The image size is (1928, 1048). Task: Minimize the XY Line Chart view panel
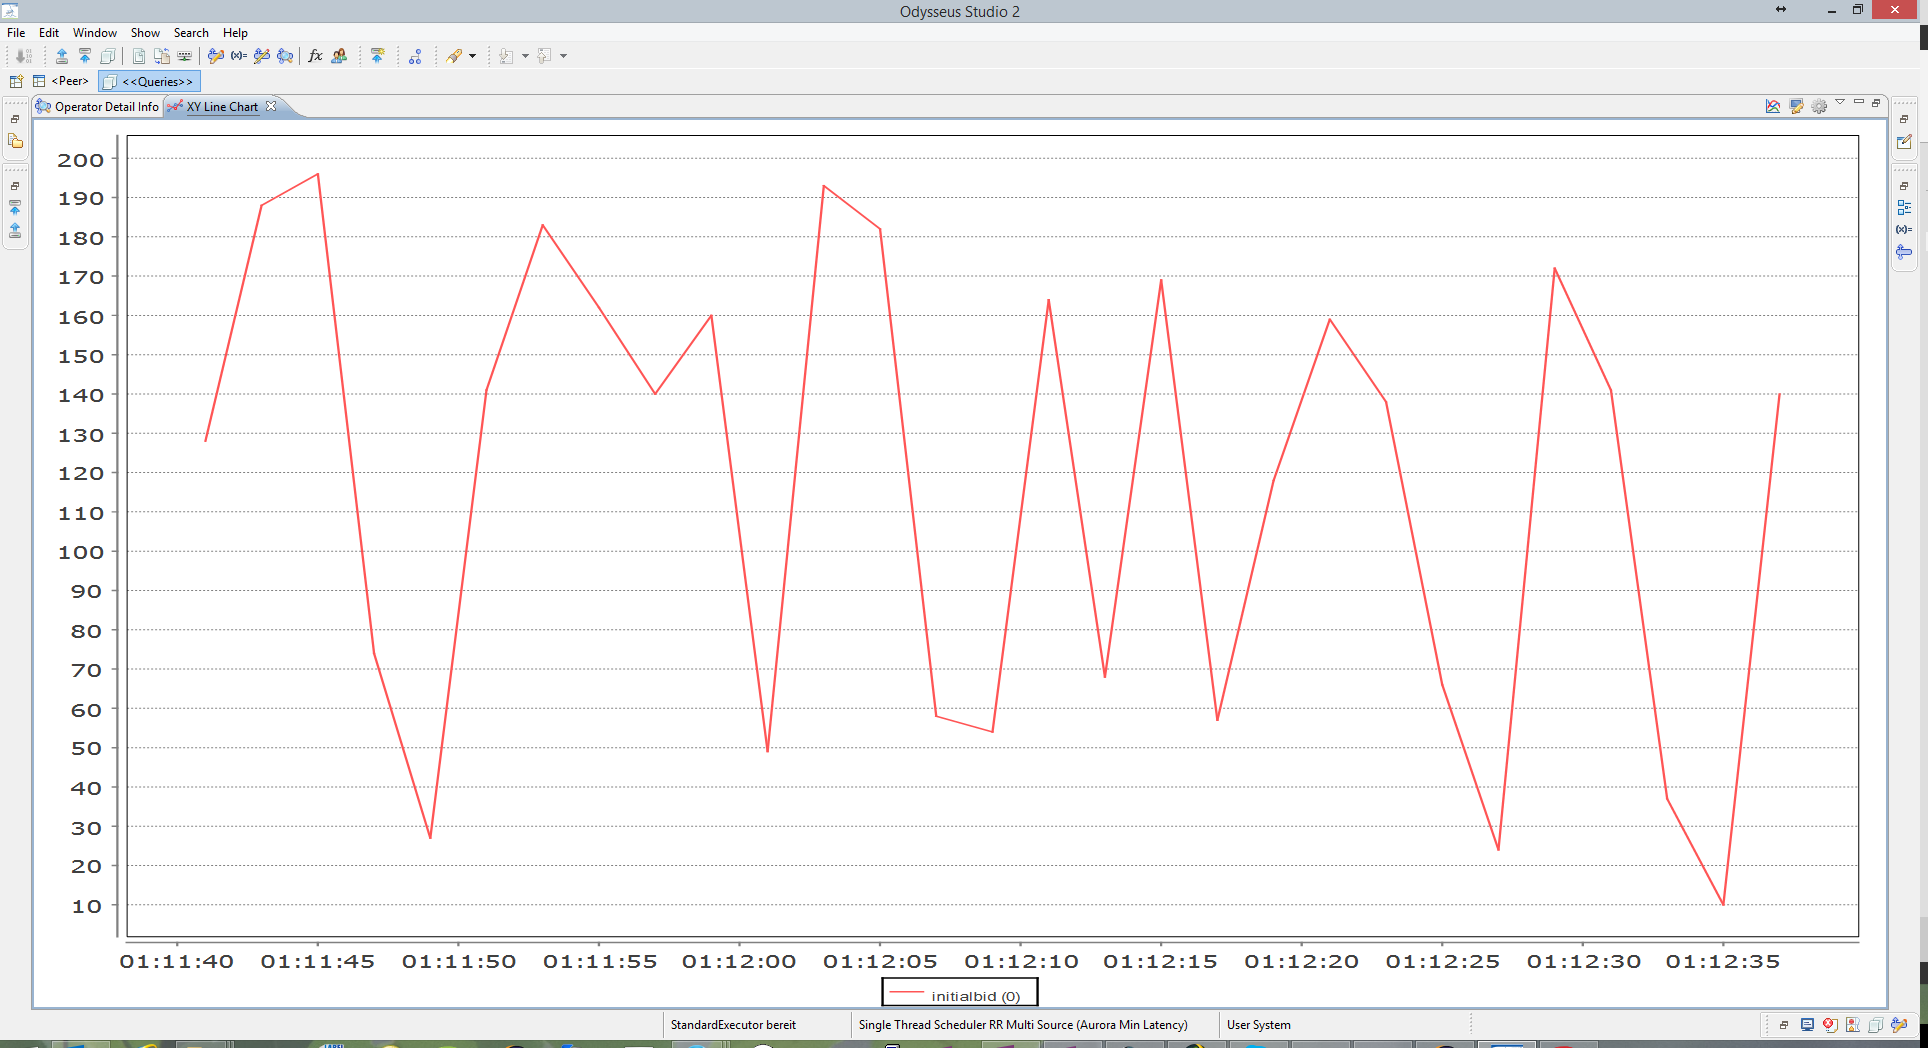[1859, 102]
